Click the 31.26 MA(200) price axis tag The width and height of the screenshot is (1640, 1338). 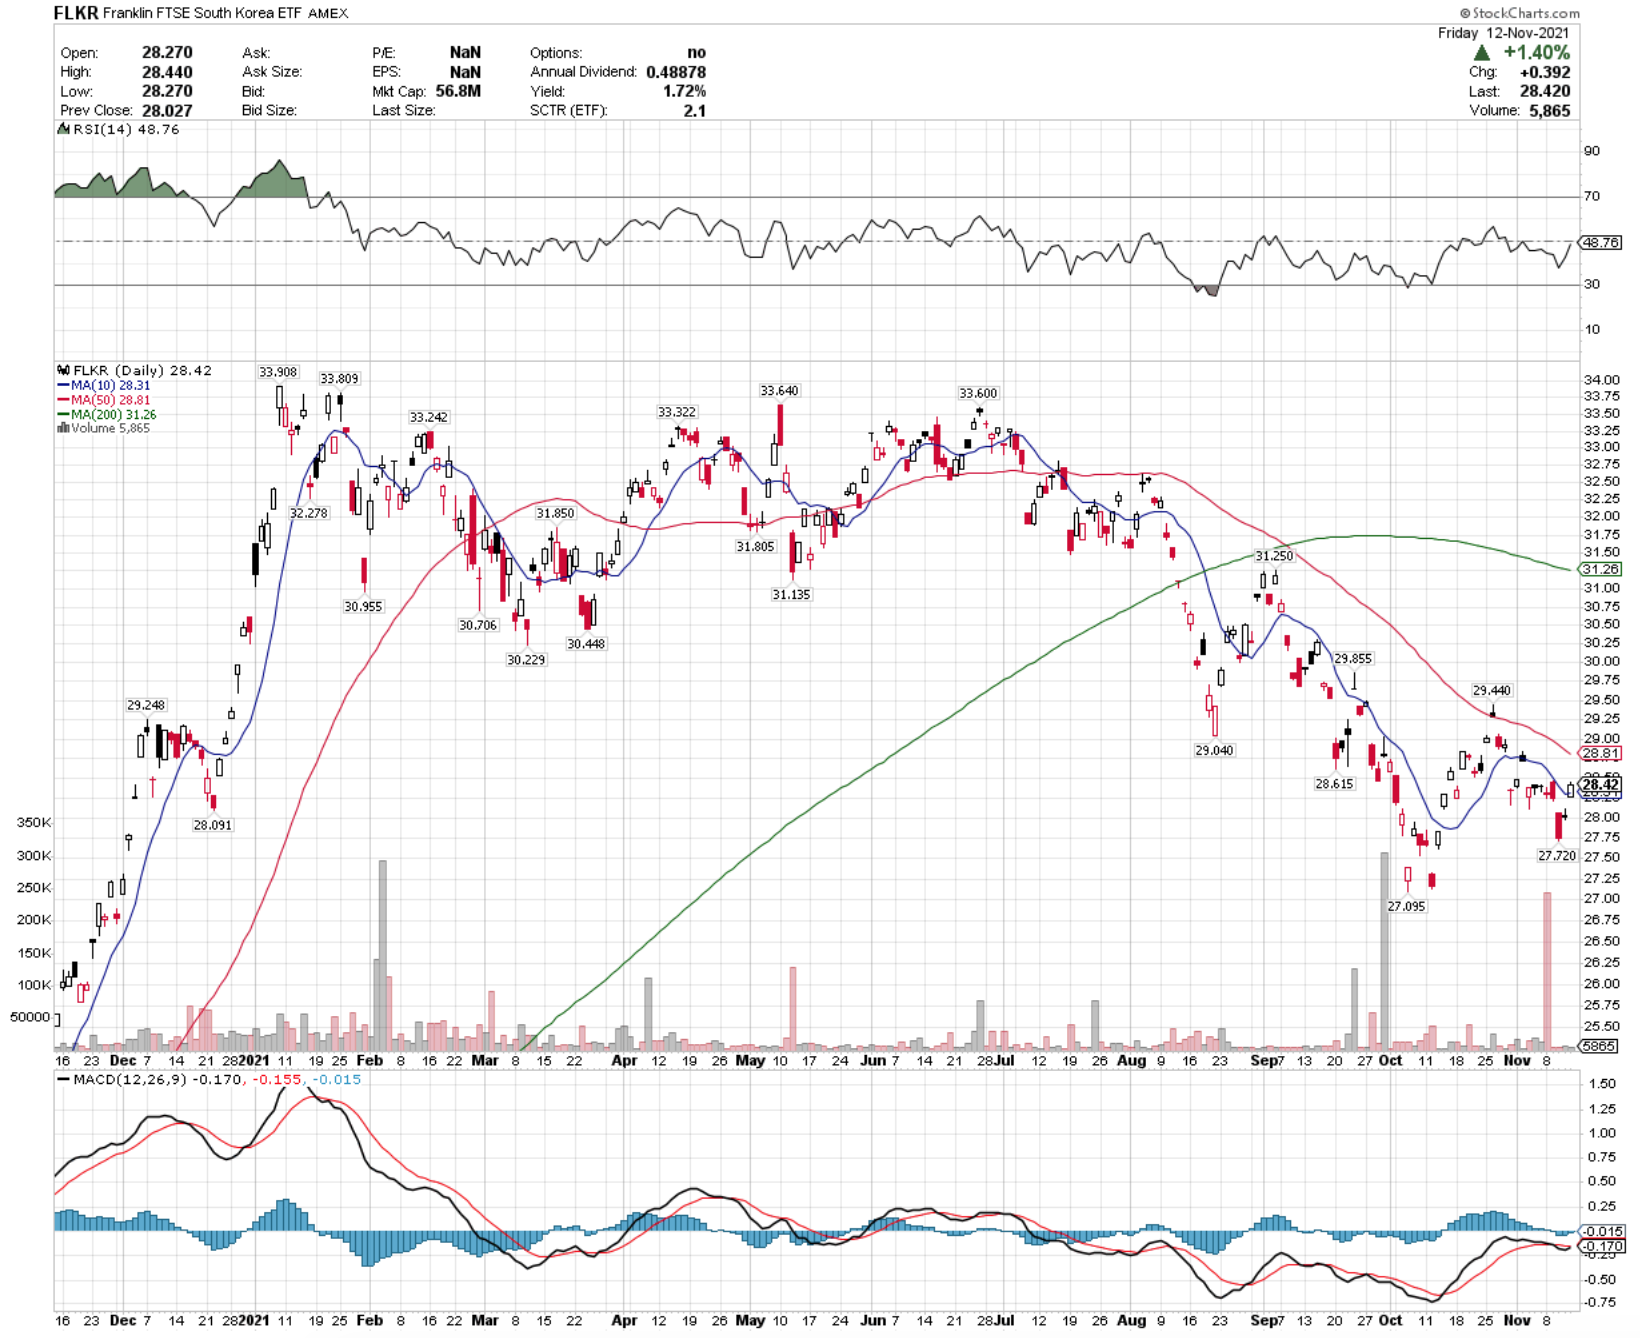pos(1600,569)
